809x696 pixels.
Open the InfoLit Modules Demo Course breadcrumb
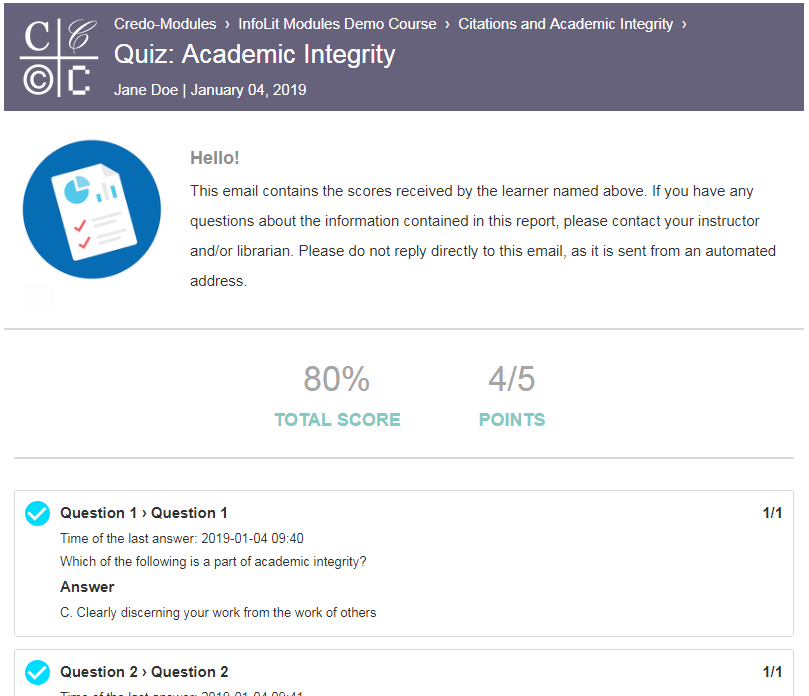click(337, 24)
